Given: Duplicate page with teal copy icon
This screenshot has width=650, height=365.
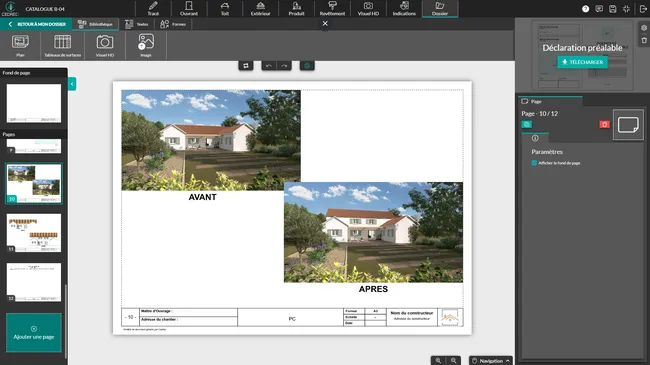Looking at the screenshot, I should point(526,124).
